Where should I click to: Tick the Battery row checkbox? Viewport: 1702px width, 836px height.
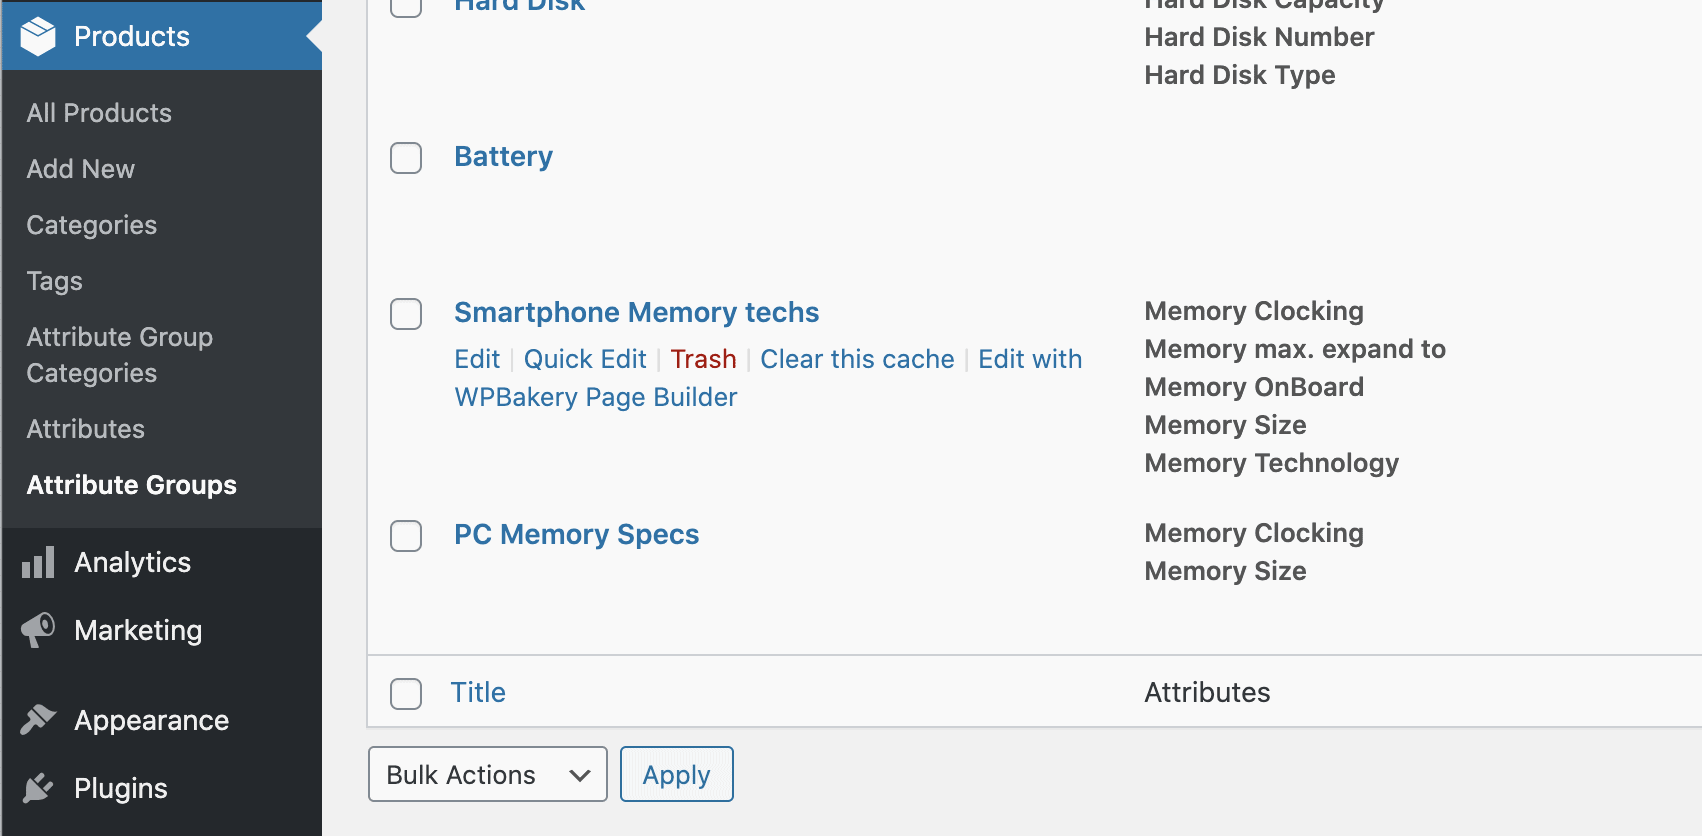[406, 158]
